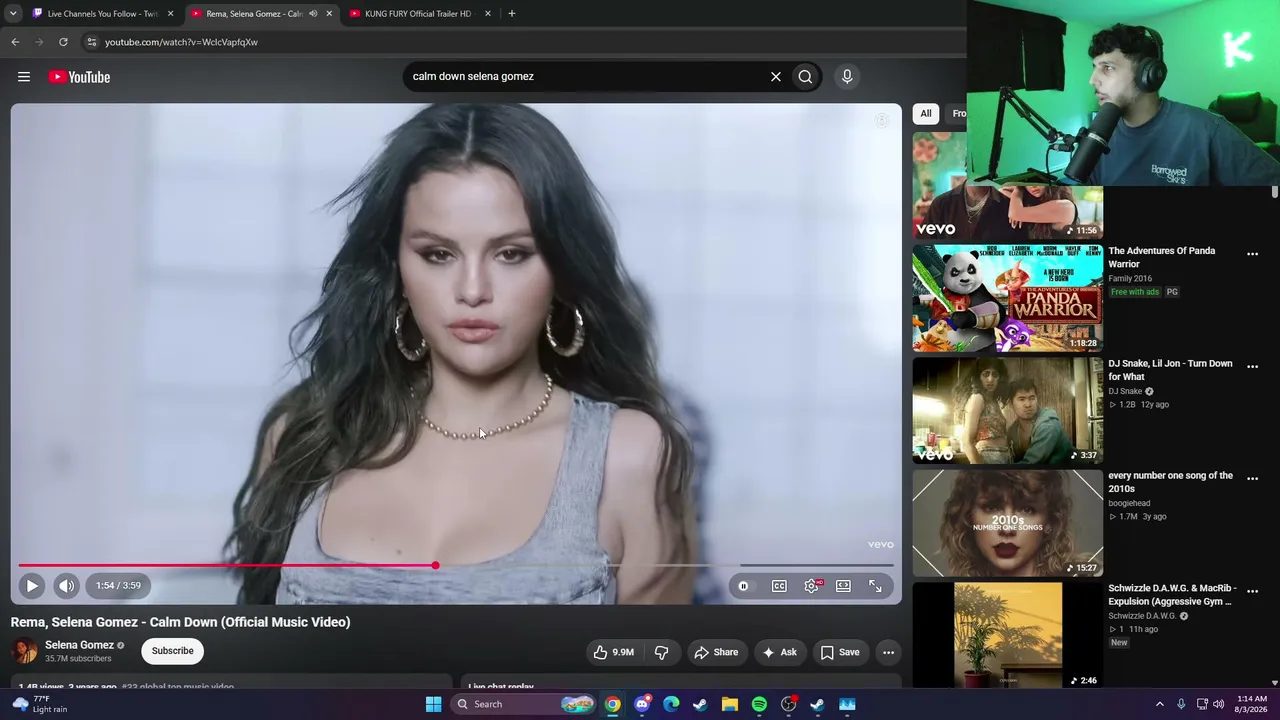Viewport: 1280px width, 720px height.
Task: Switch to theater mode
Action: [x=843, y=586]
